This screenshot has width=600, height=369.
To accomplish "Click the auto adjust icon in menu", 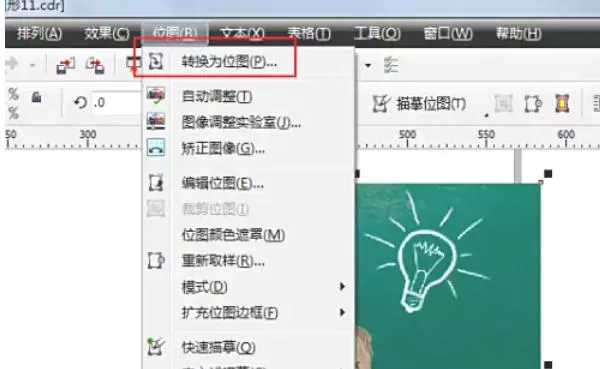I will point(156,95).
